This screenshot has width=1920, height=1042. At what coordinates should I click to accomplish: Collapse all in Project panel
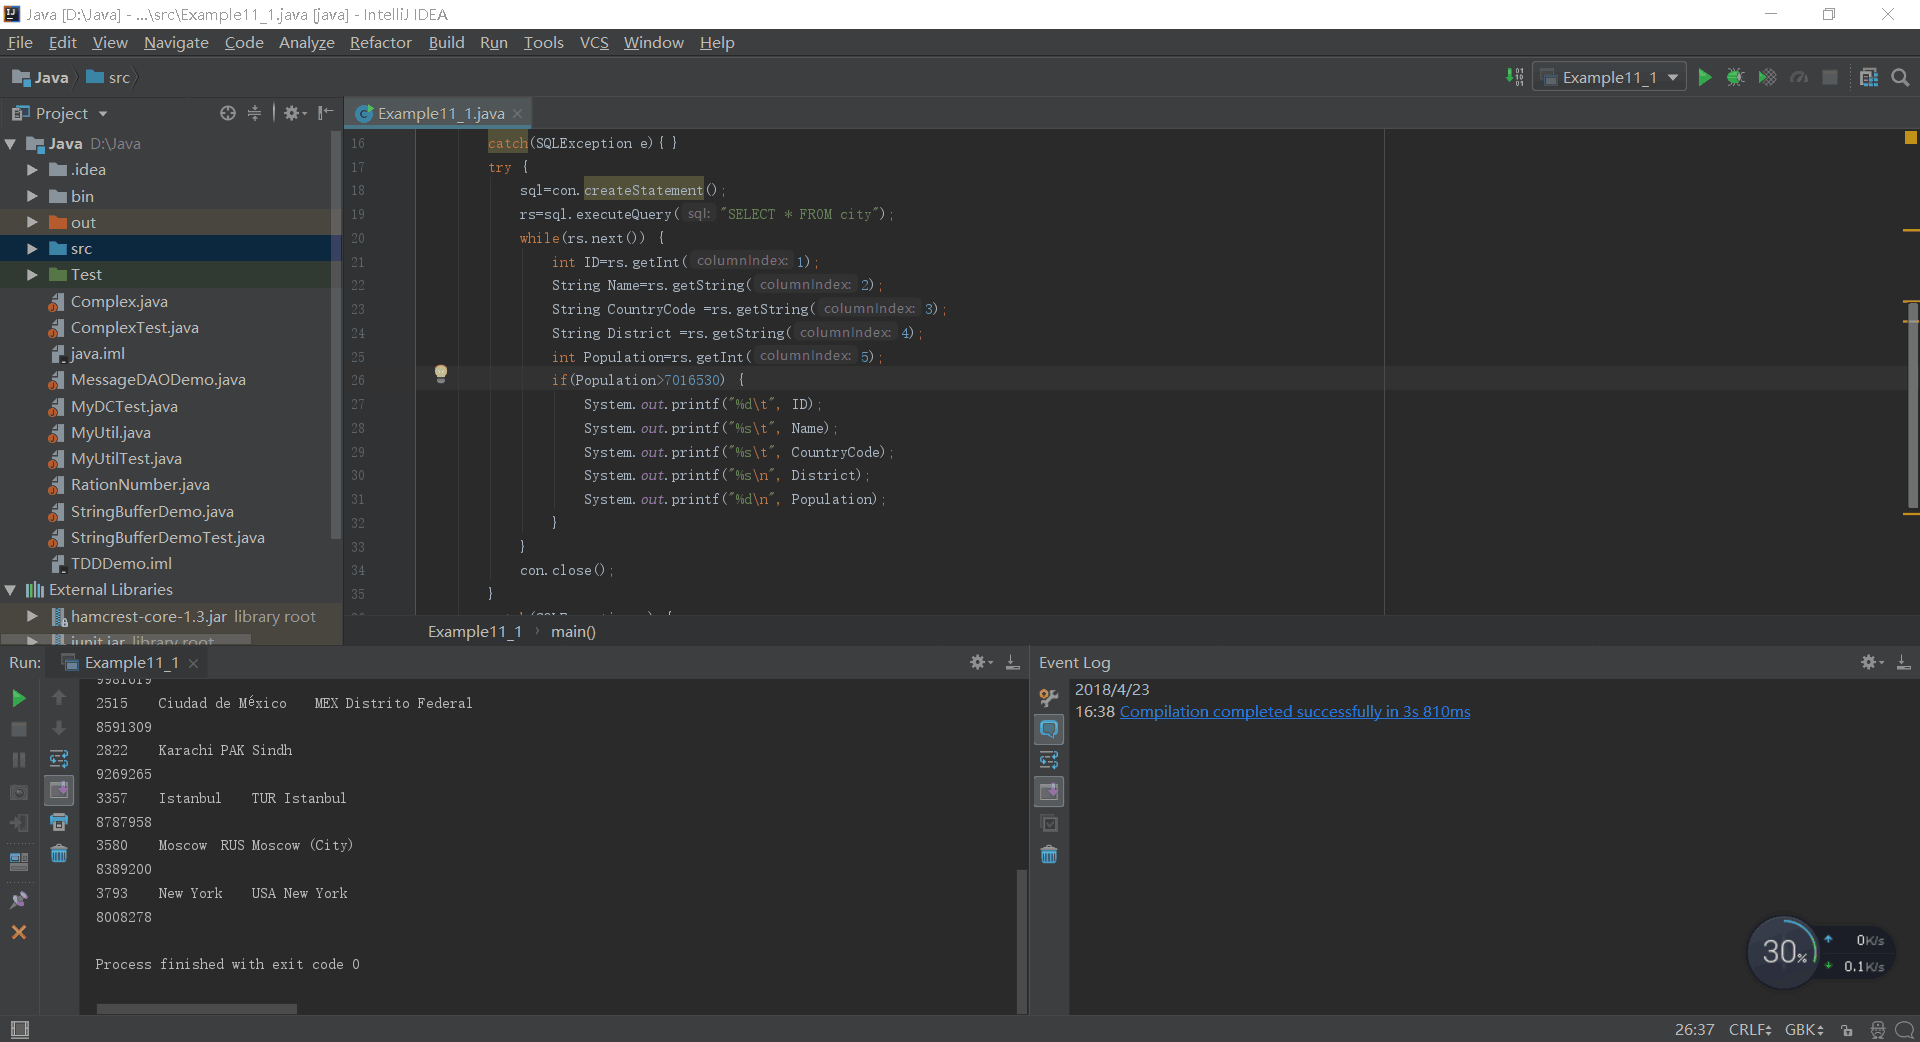click(254, 113)
